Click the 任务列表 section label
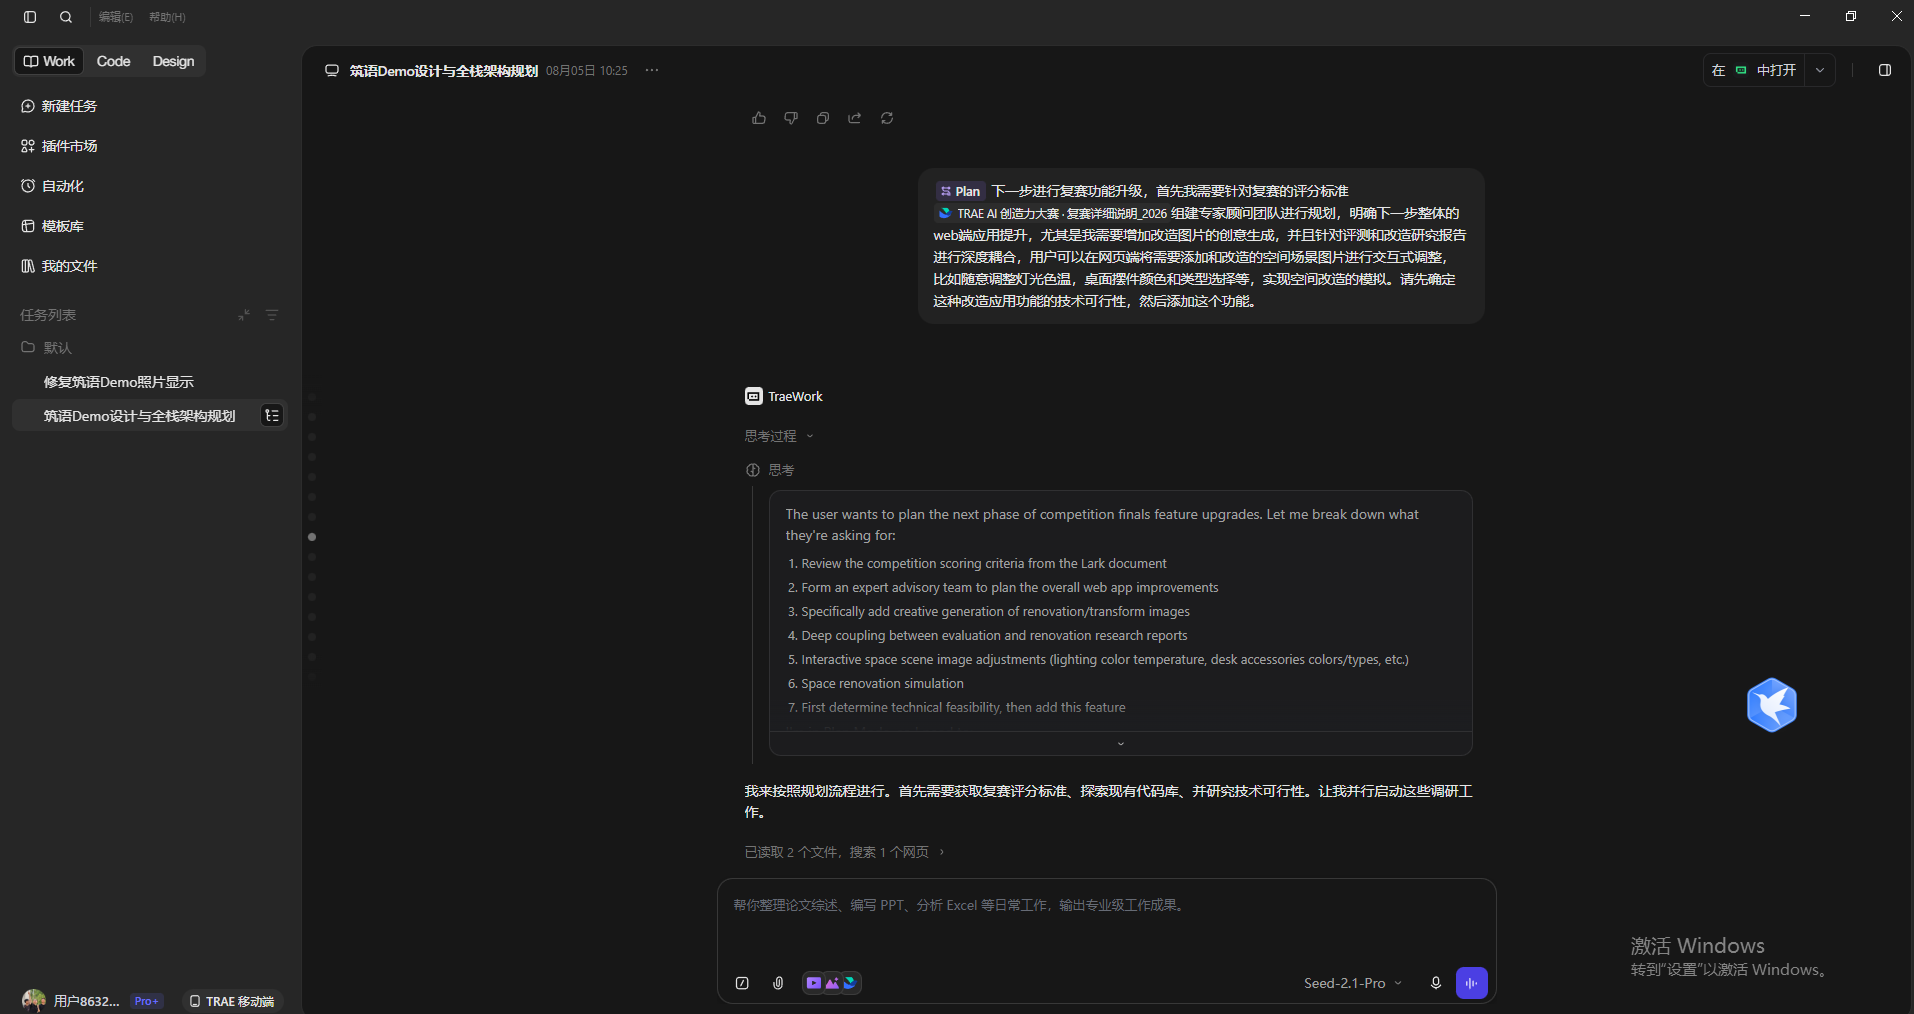 tap(48, 315)
